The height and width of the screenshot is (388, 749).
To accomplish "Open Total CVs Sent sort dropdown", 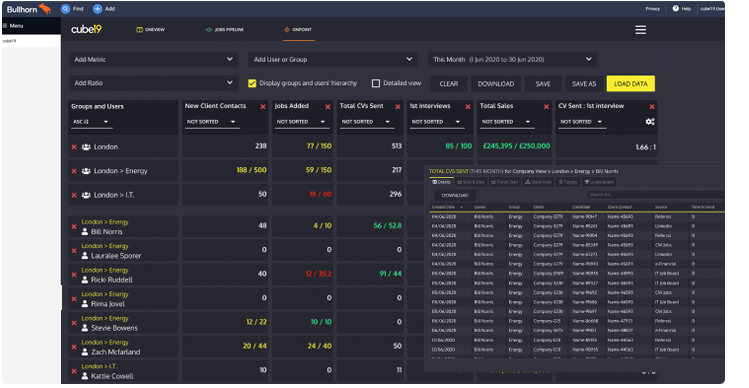I will pos(366,122).
